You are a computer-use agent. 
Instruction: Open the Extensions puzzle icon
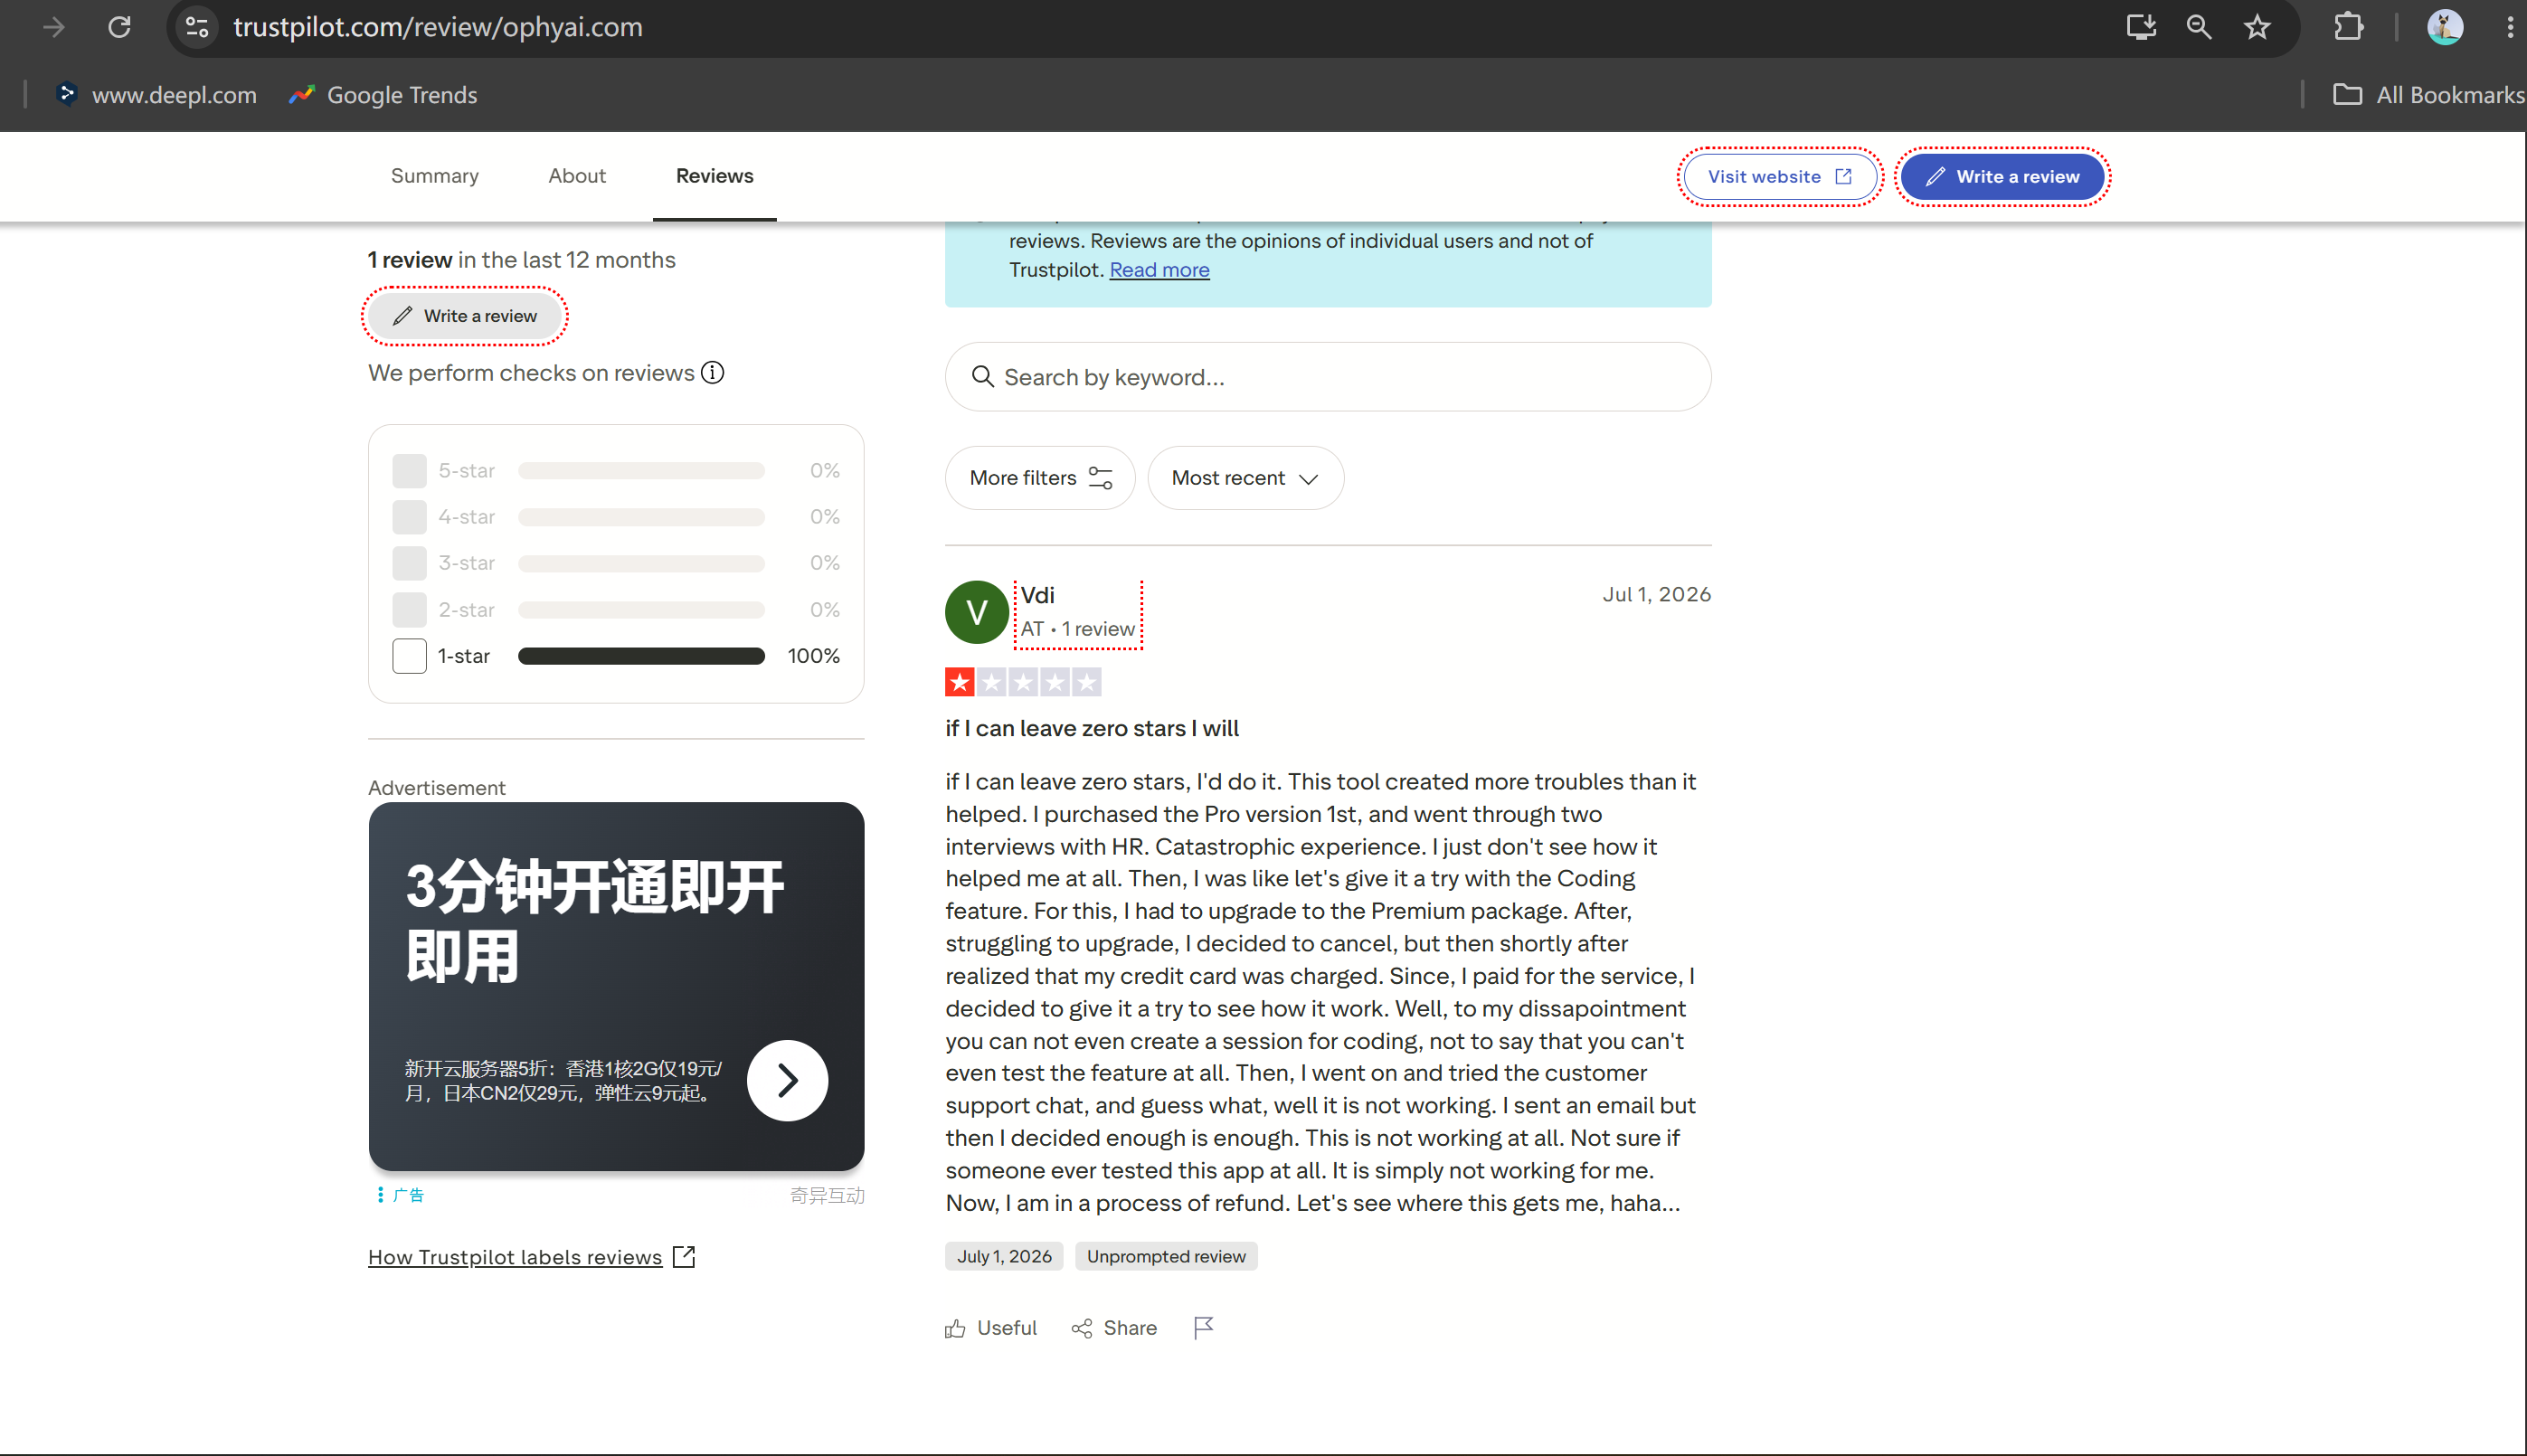(2348, 27)
